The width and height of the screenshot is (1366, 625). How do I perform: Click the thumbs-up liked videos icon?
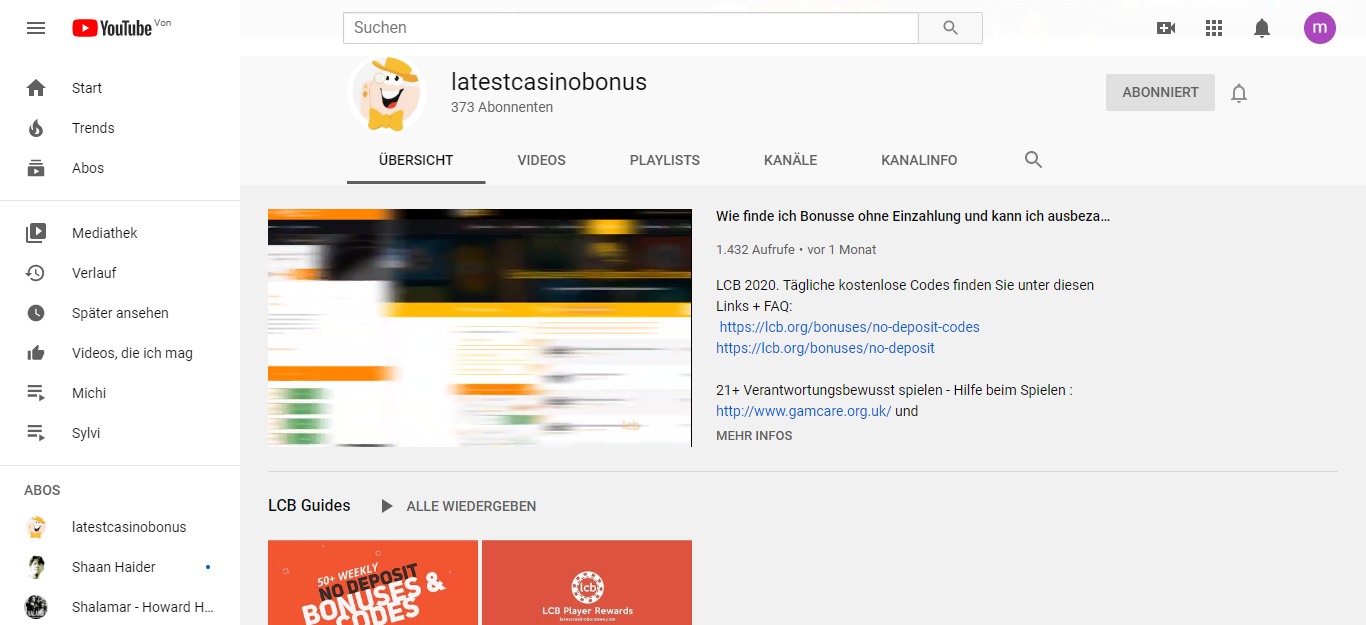(36, 353)
